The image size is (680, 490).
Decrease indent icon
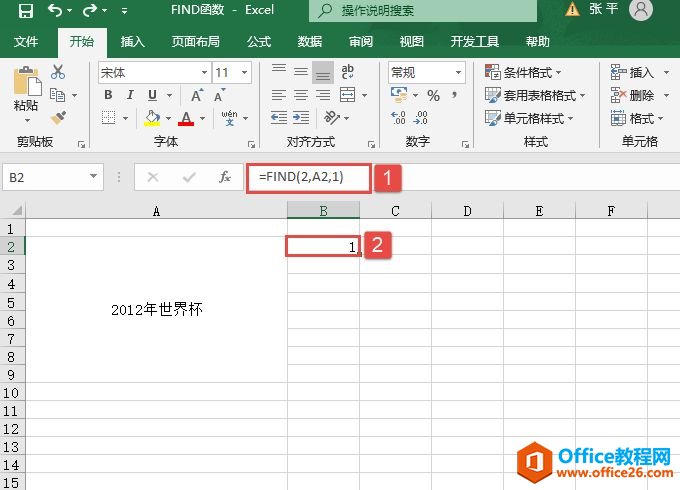(x=279, y=118)
